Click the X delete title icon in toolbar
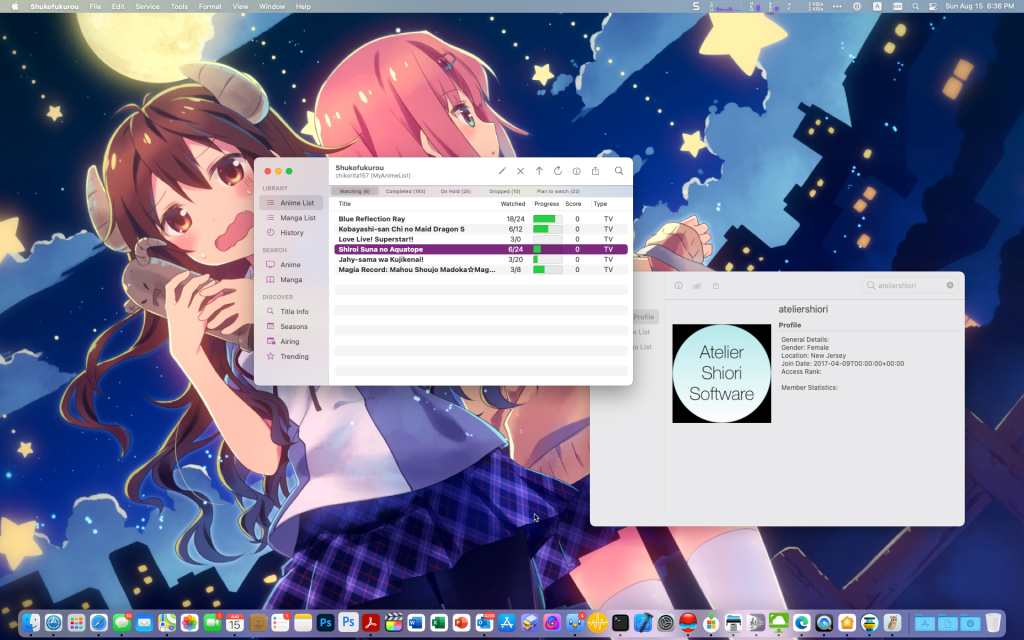 (x=520, y=171)
